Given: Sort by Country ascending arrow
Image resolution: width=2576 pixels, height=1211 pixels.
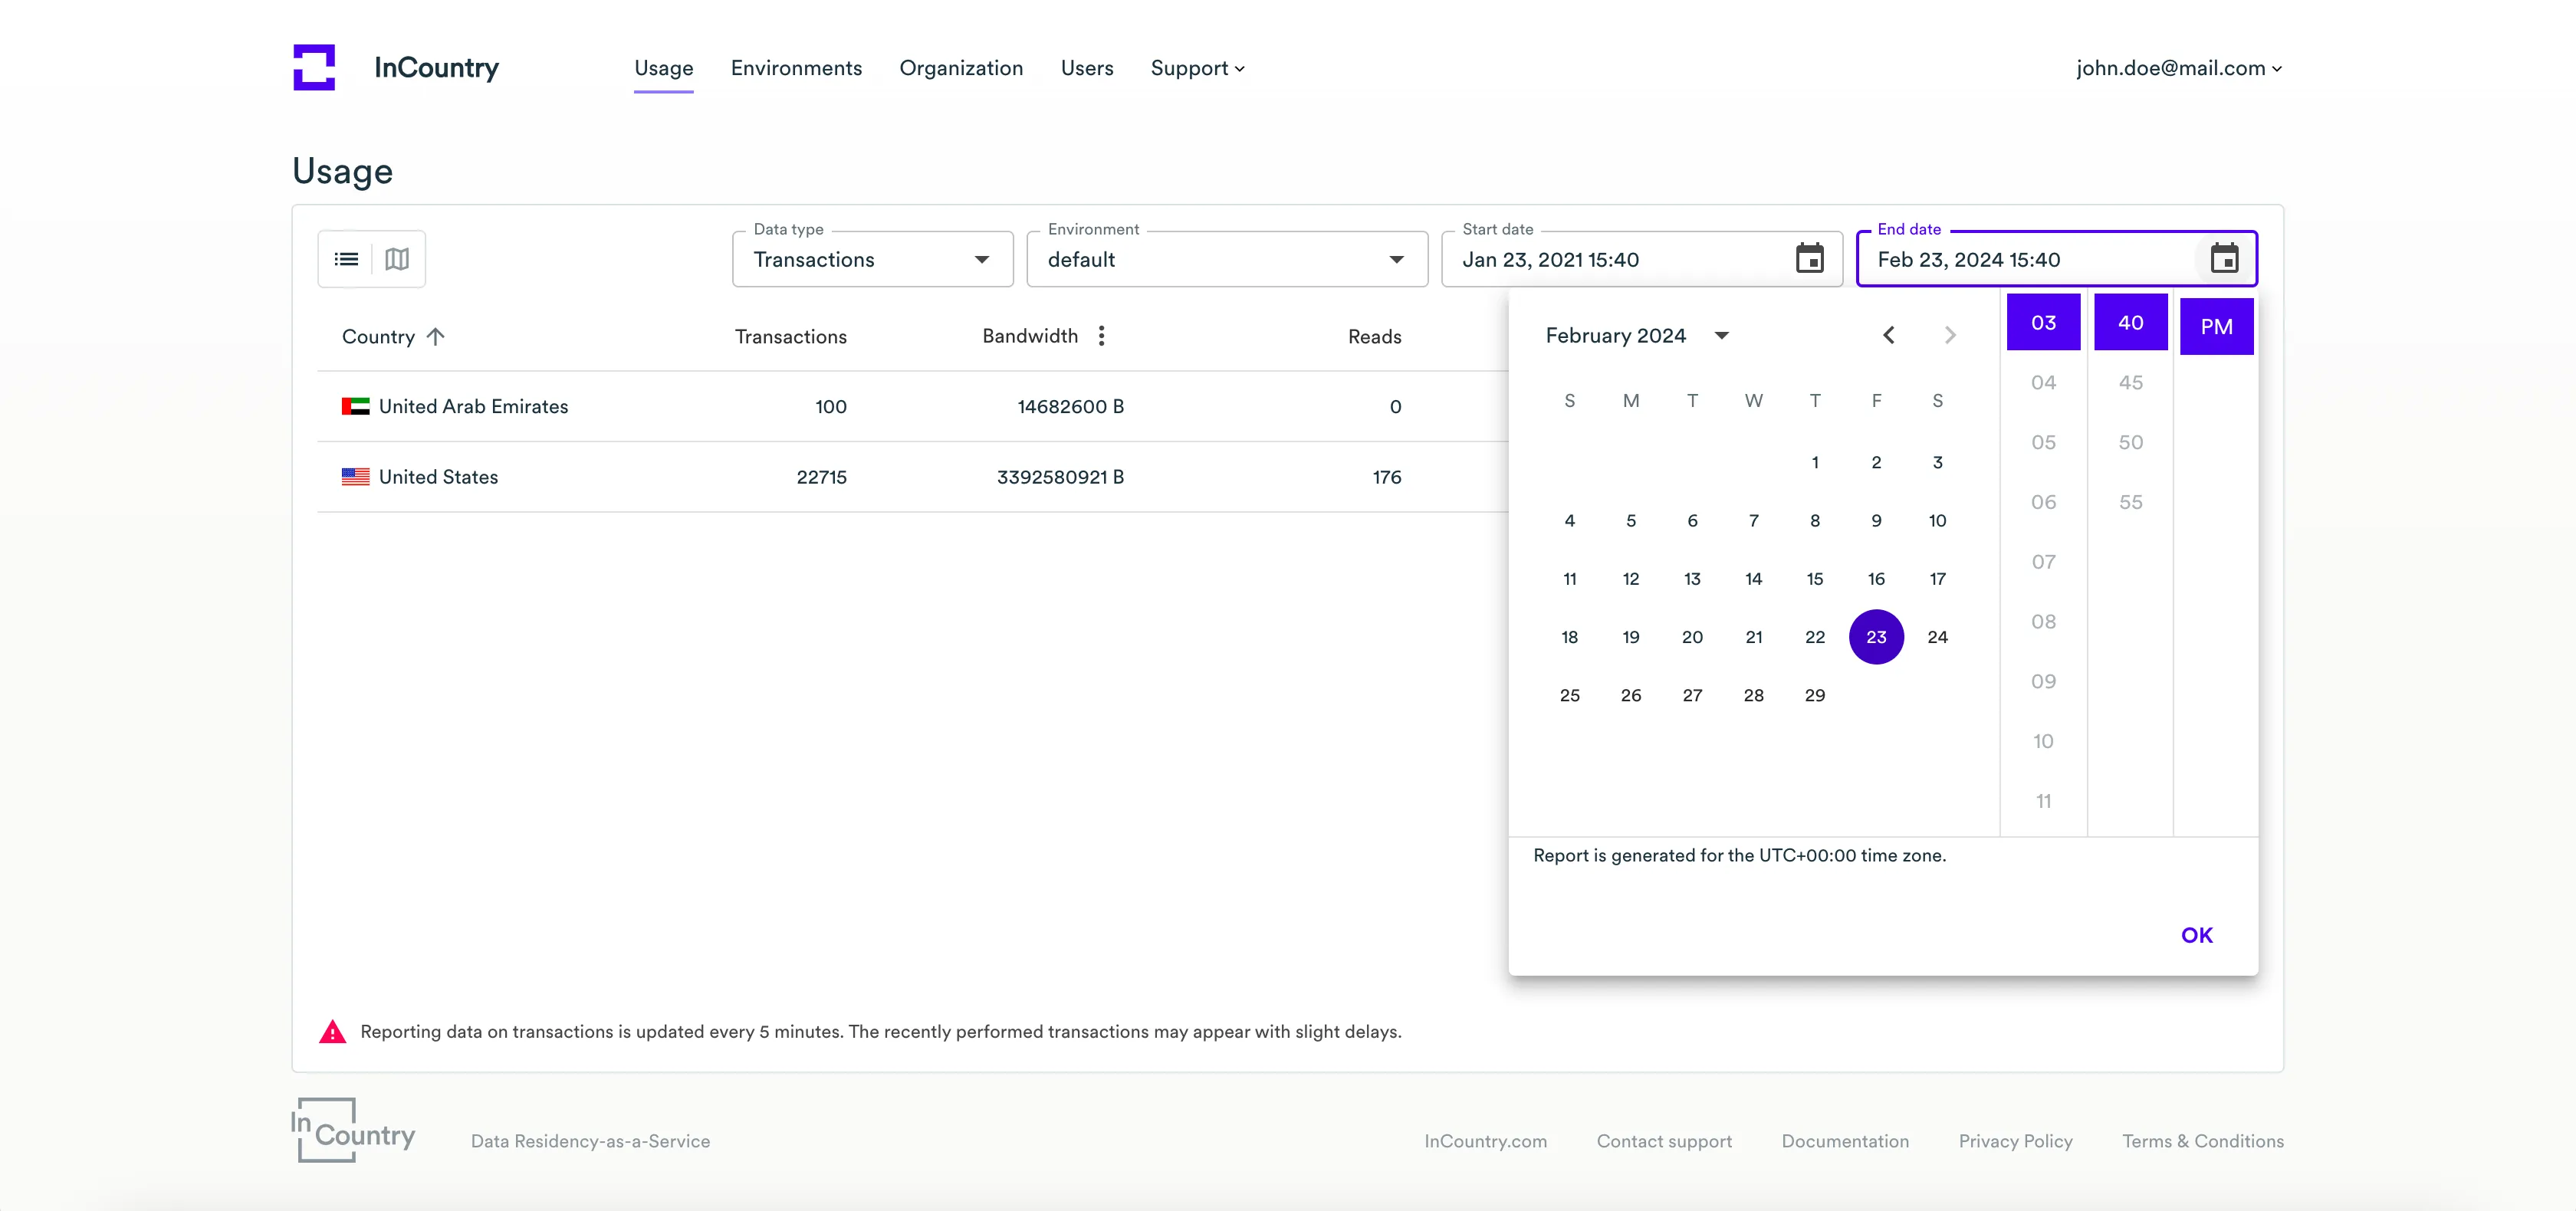Looking at the screenshot, I should [x=435, y=337].
